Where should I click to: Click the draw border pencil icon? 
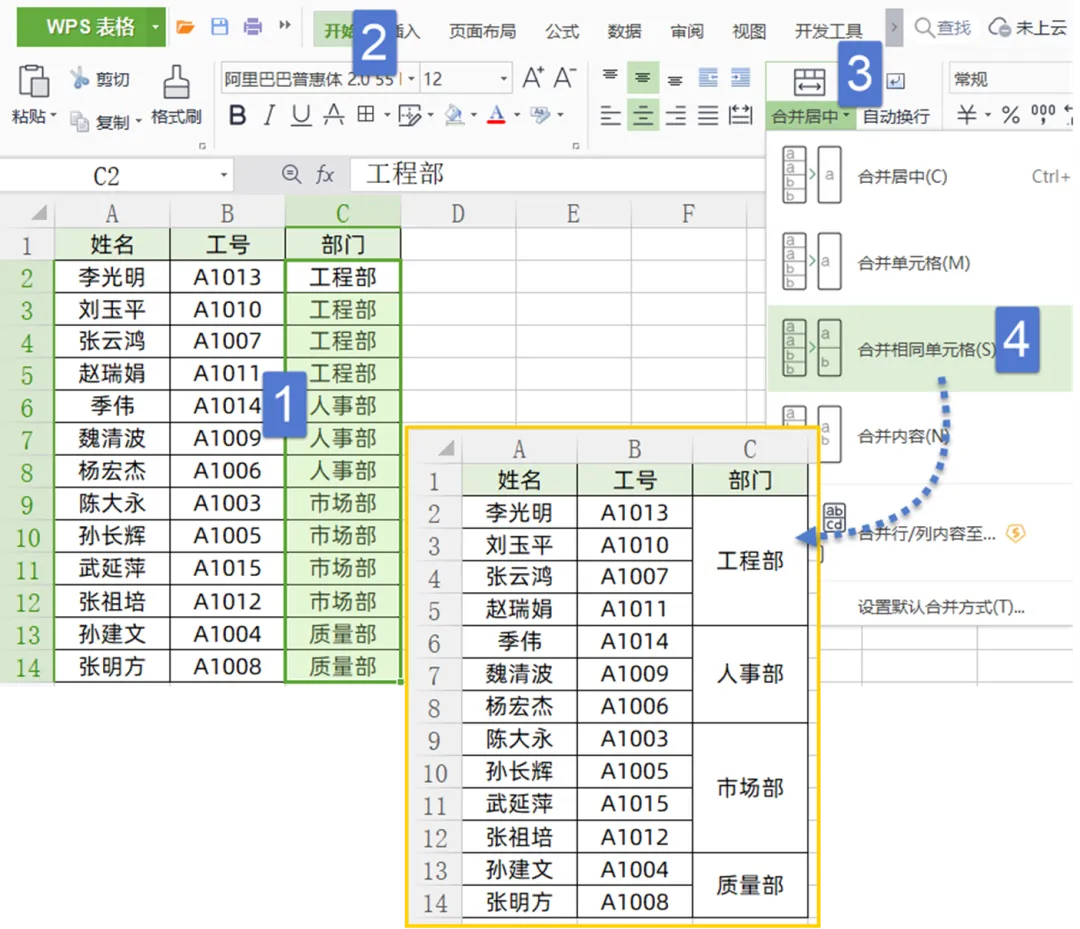(x=410, y=115)
